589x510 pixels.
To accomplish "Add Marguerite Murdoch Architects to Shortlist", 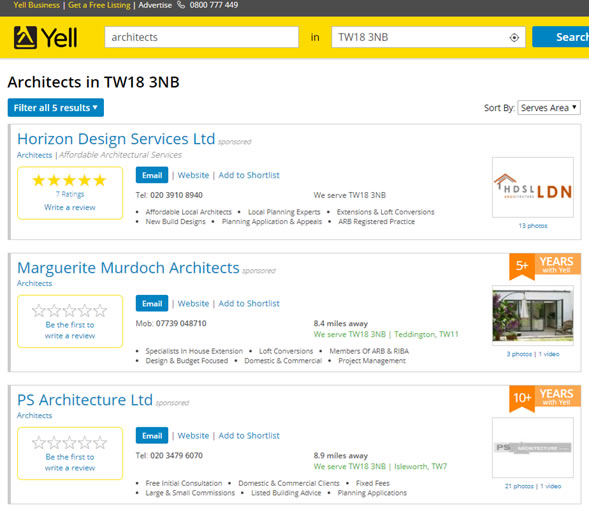I will 249,303.
